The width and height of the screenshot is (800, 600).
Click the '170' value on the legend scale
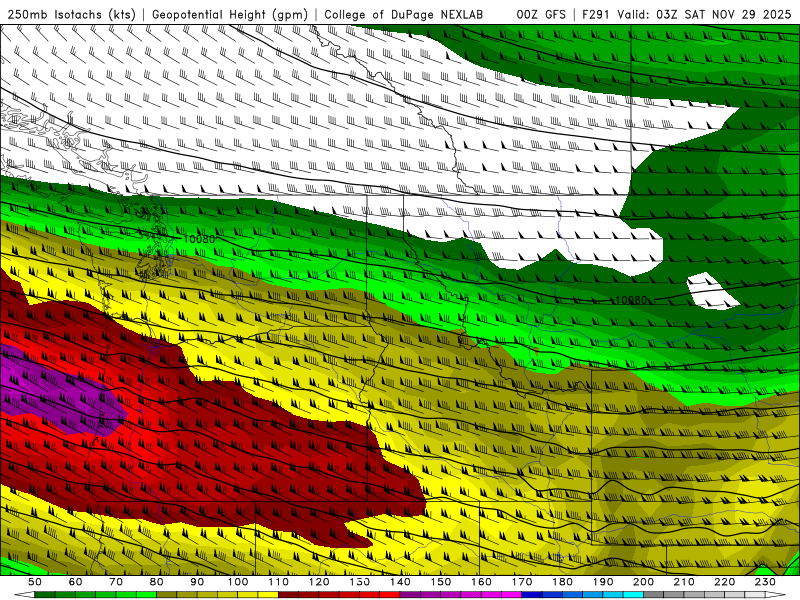click(x=522, y=582)
